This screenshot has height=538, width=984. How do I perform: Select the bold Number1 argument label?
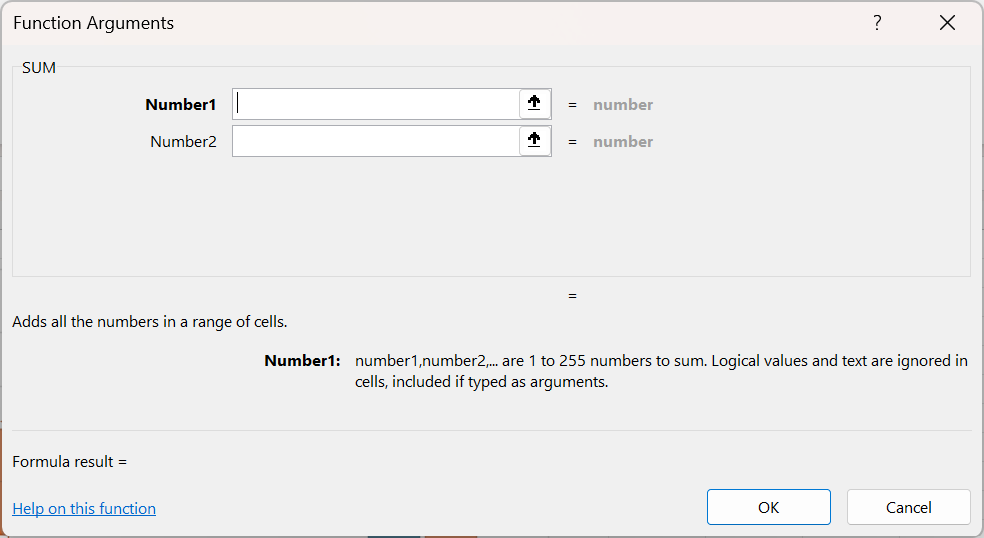coord(181,105)
